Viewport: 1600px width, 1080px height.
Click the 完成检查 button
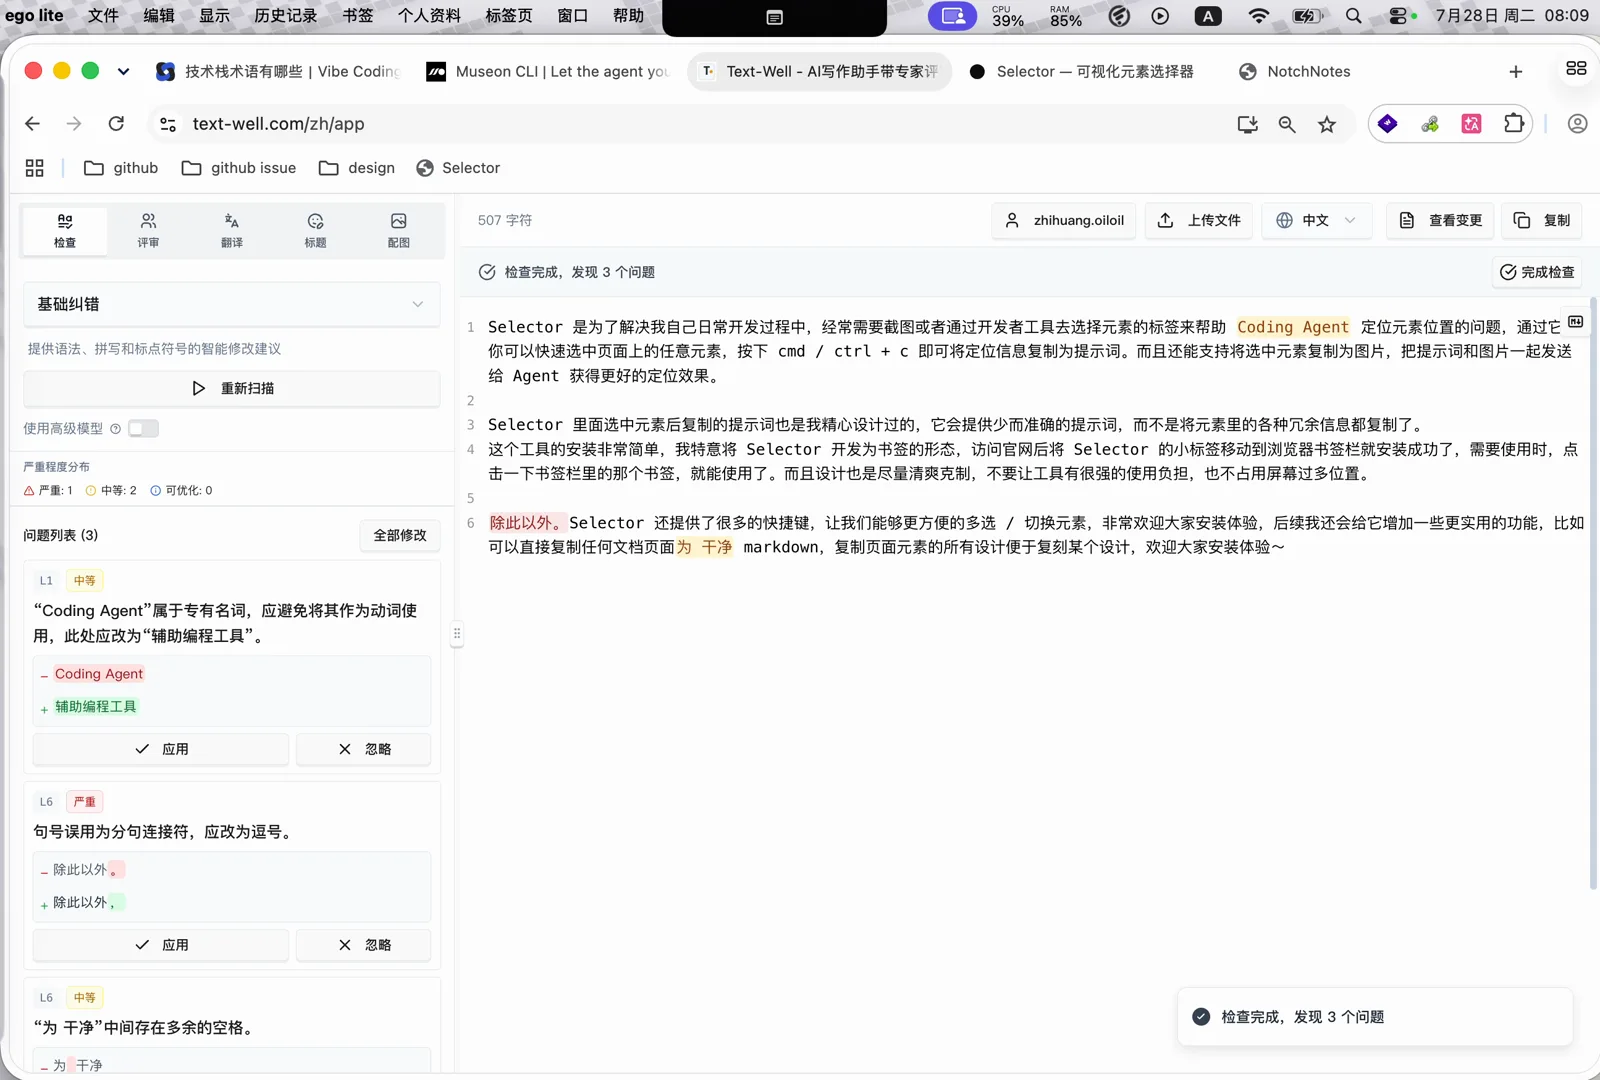pyautogui.click(x=1537, y=272)
